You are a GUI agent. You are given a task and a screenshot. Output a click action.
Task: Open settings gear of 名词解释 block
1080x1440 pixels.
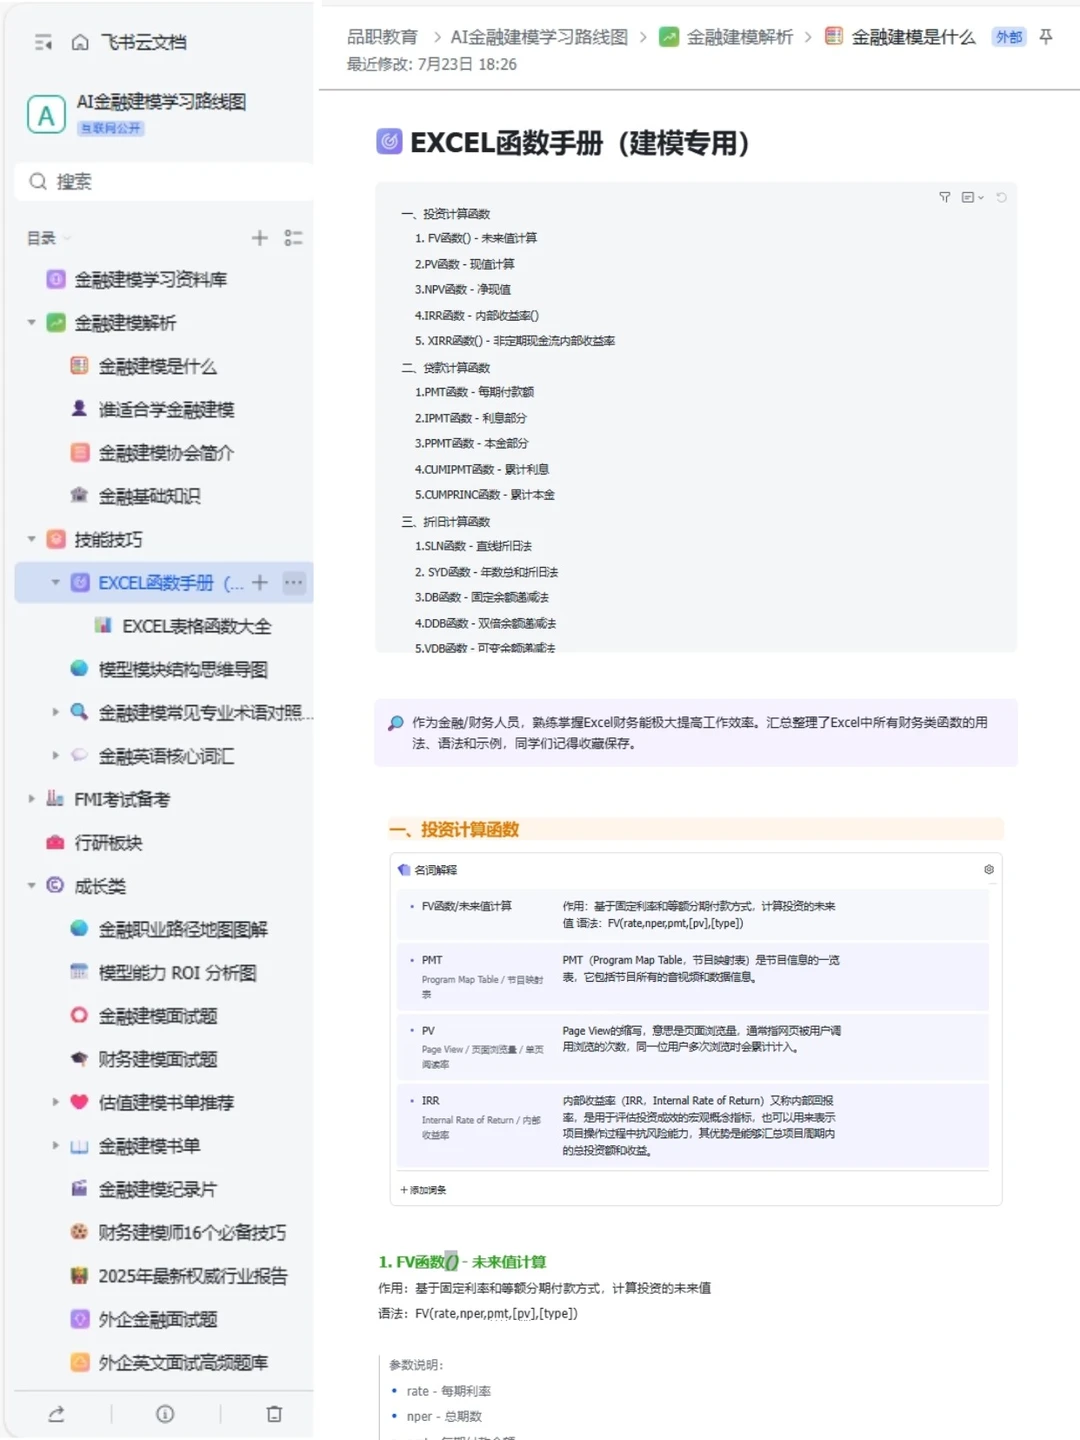(989, 870)
